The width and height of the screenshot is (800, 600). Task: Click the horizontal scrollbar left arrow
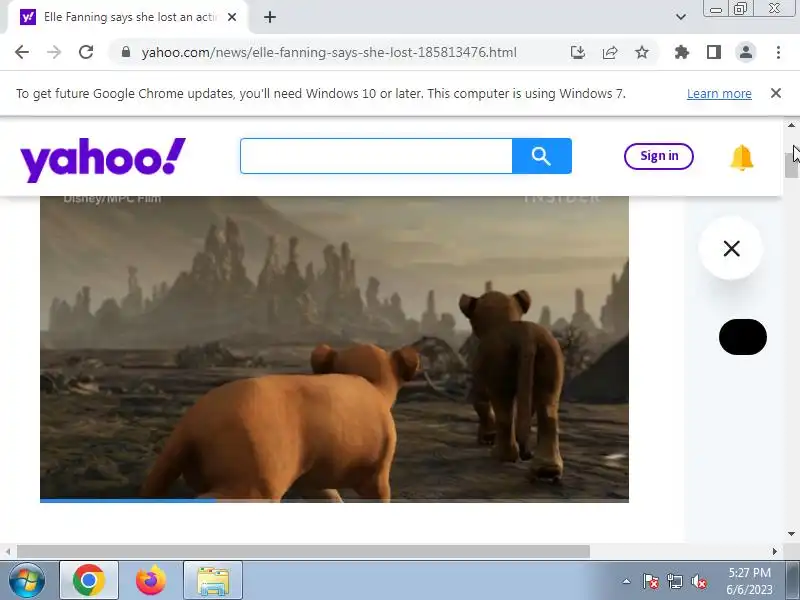(x=8, y=552)
